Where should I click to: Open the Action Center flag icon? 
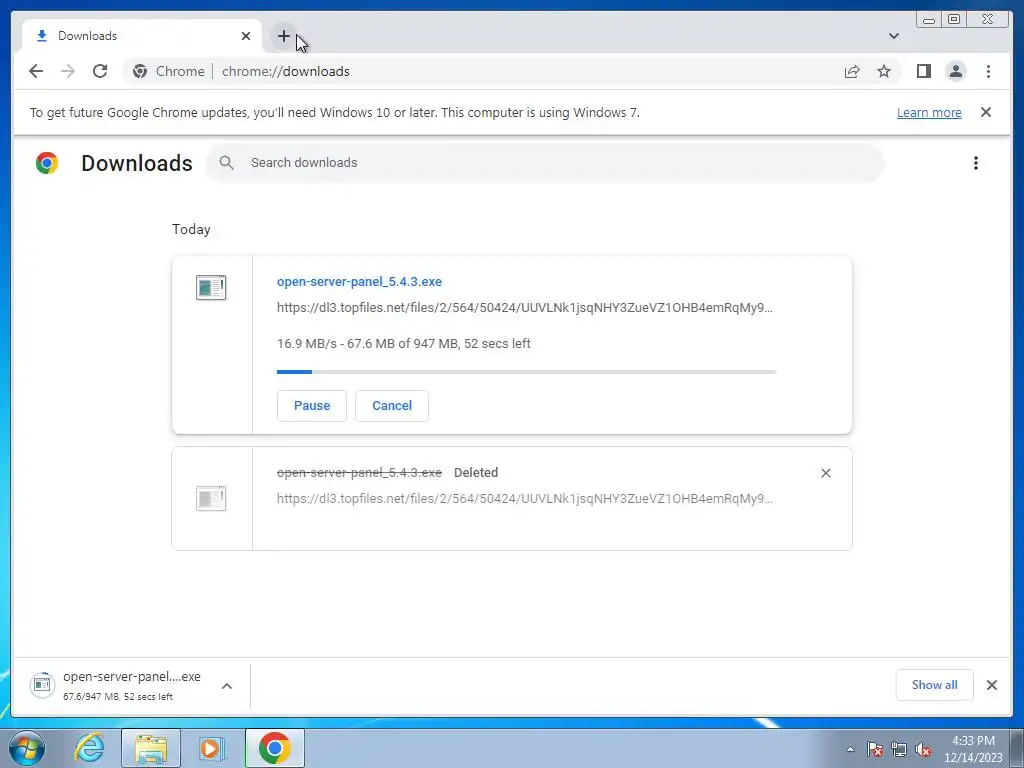pyautogui.click(x=875, y=749)
